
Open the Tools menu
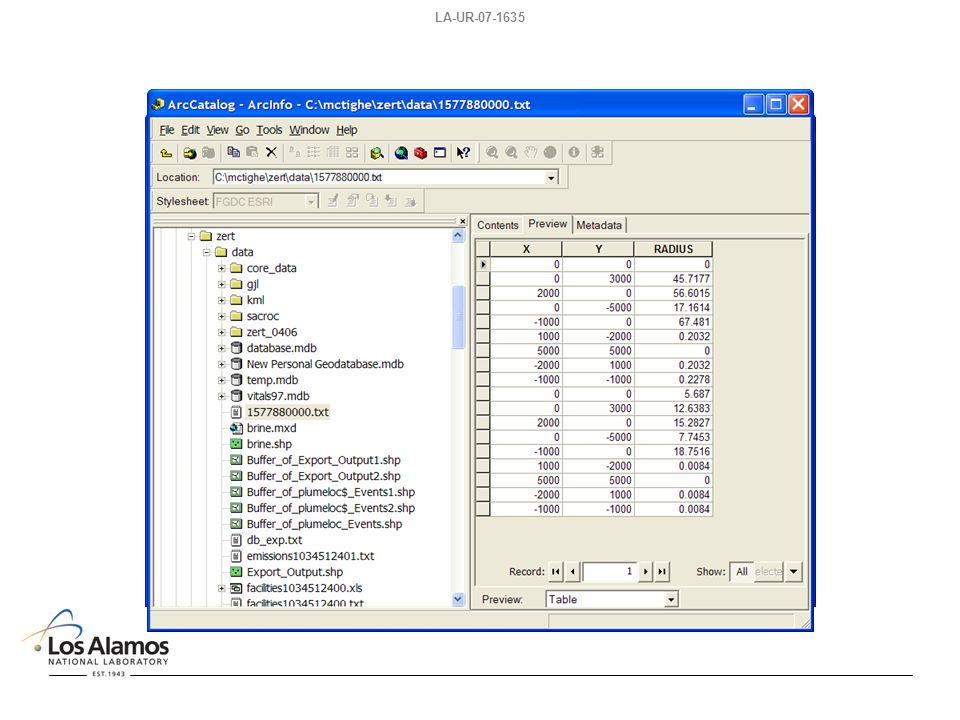pos(269,130)
